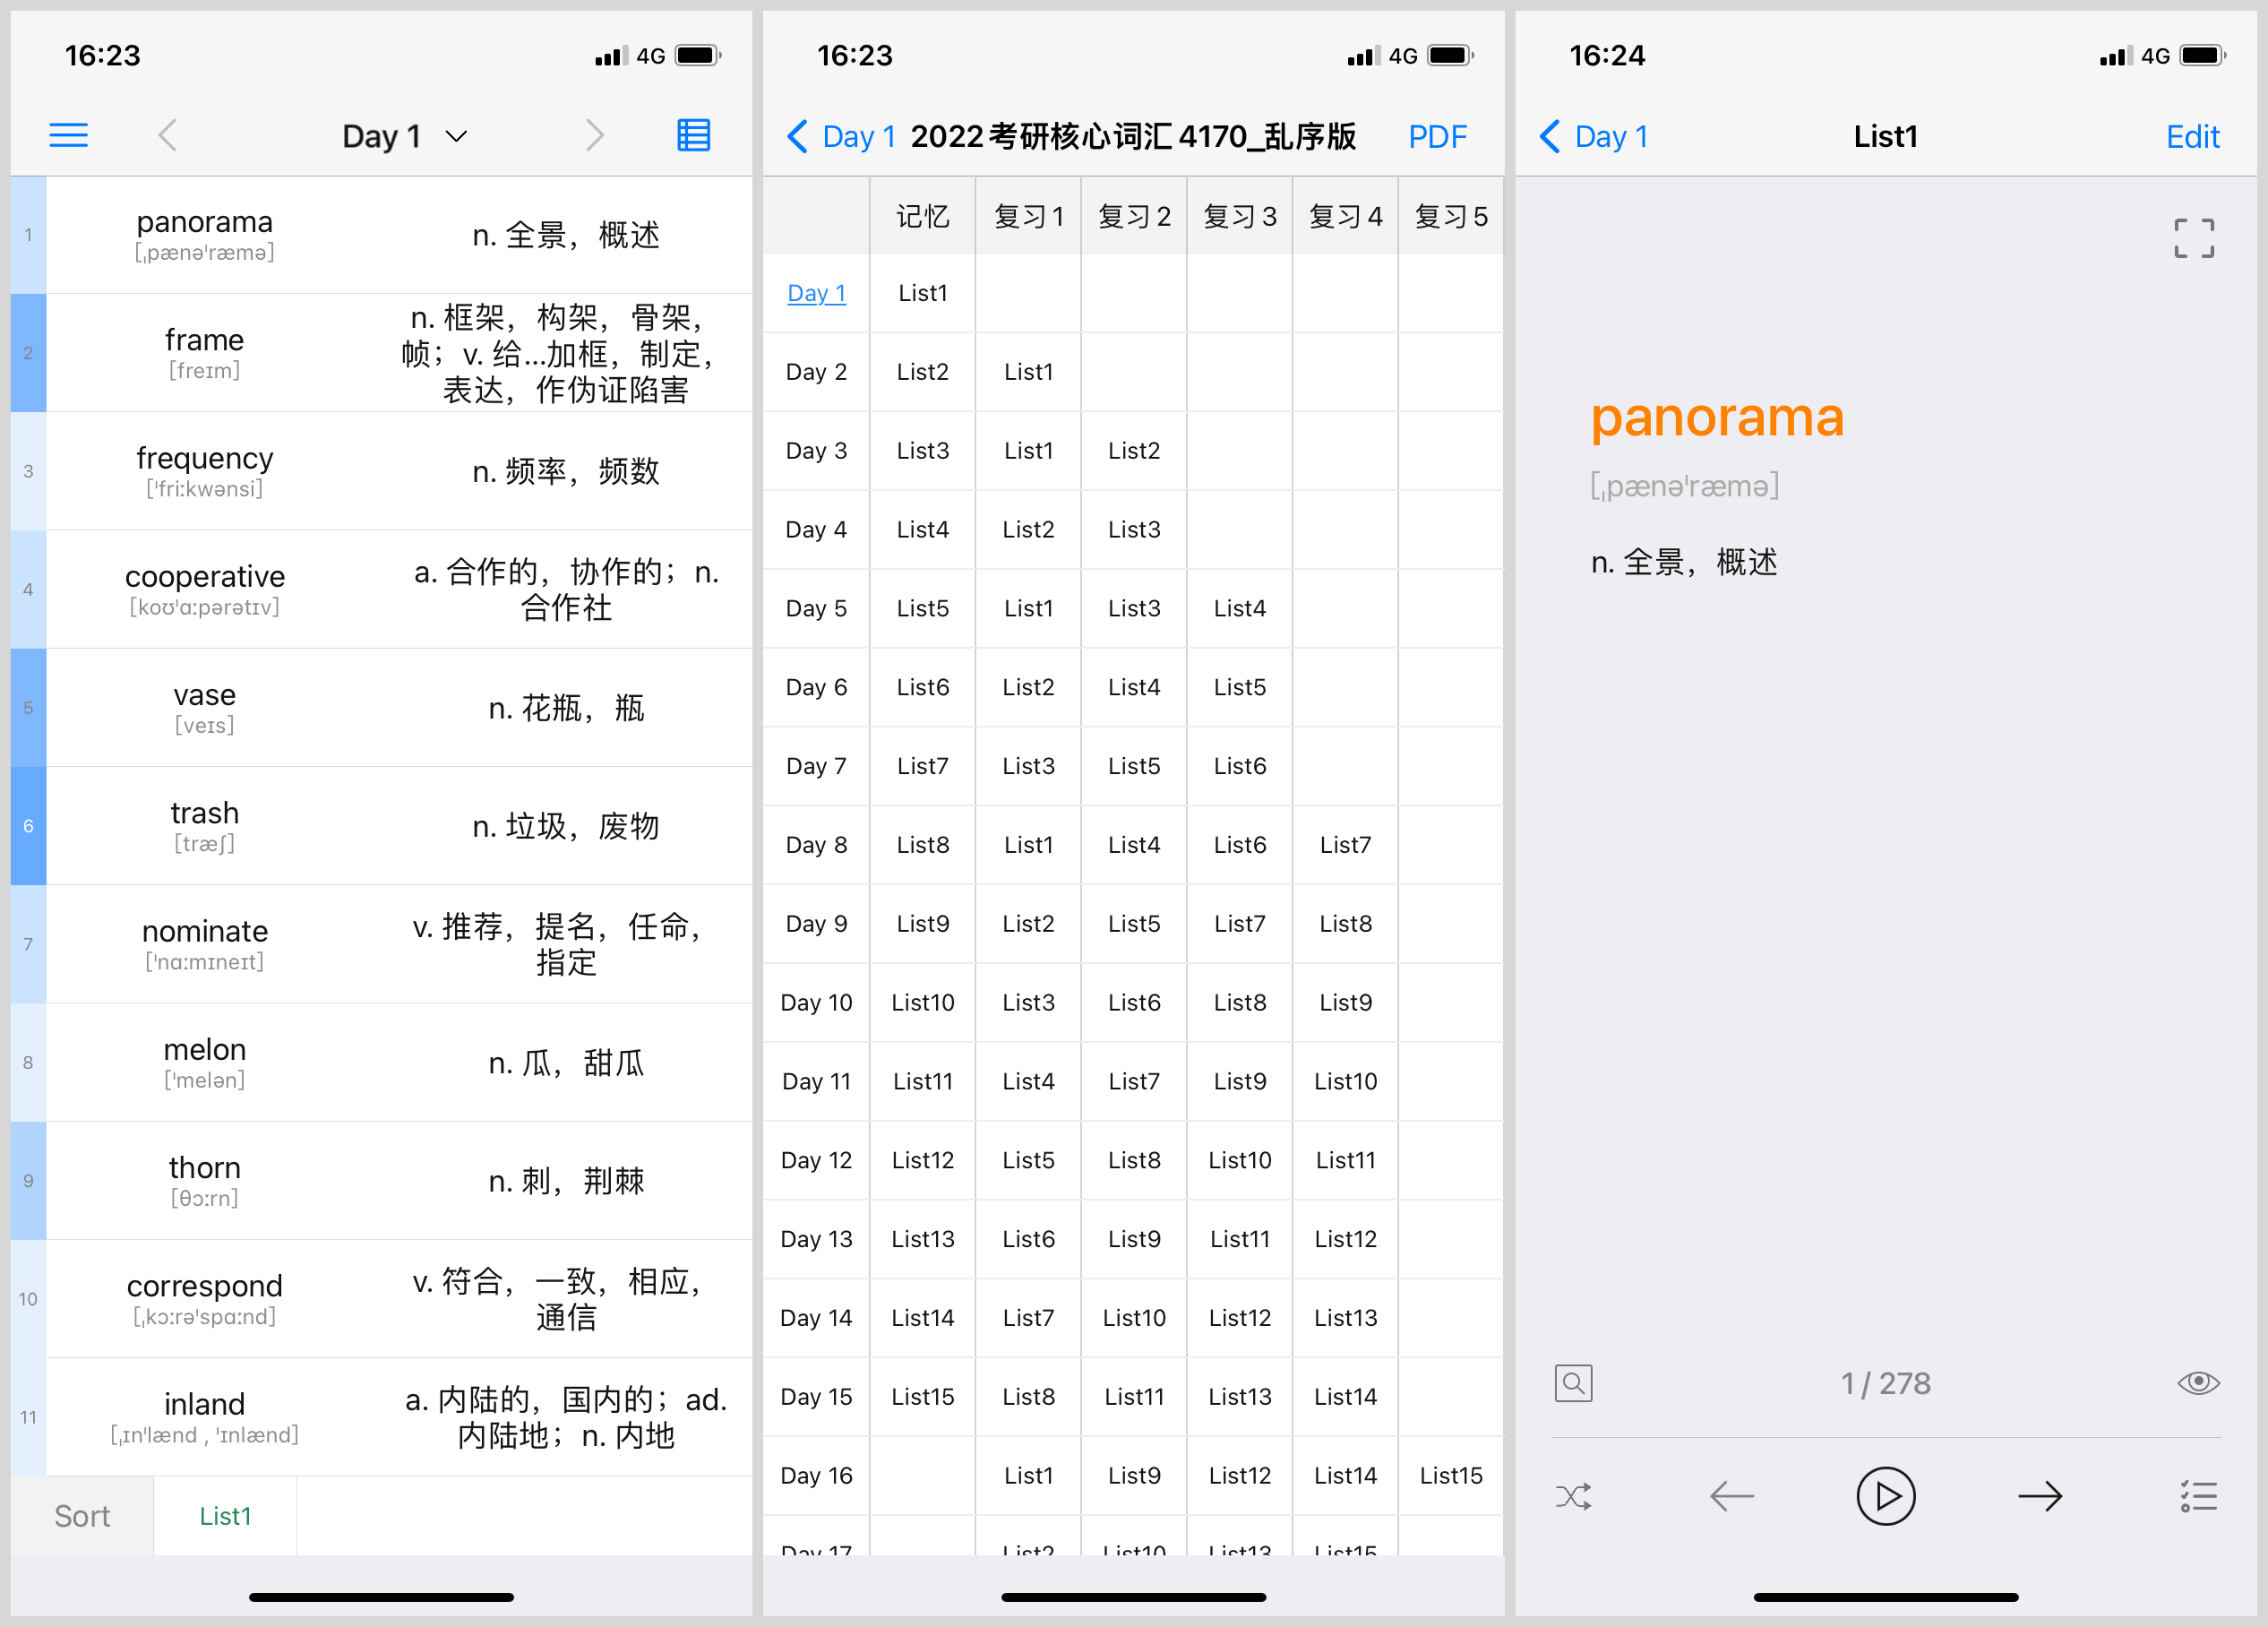
Task: Select the List1 tab at bottom
Action: 225,1516
